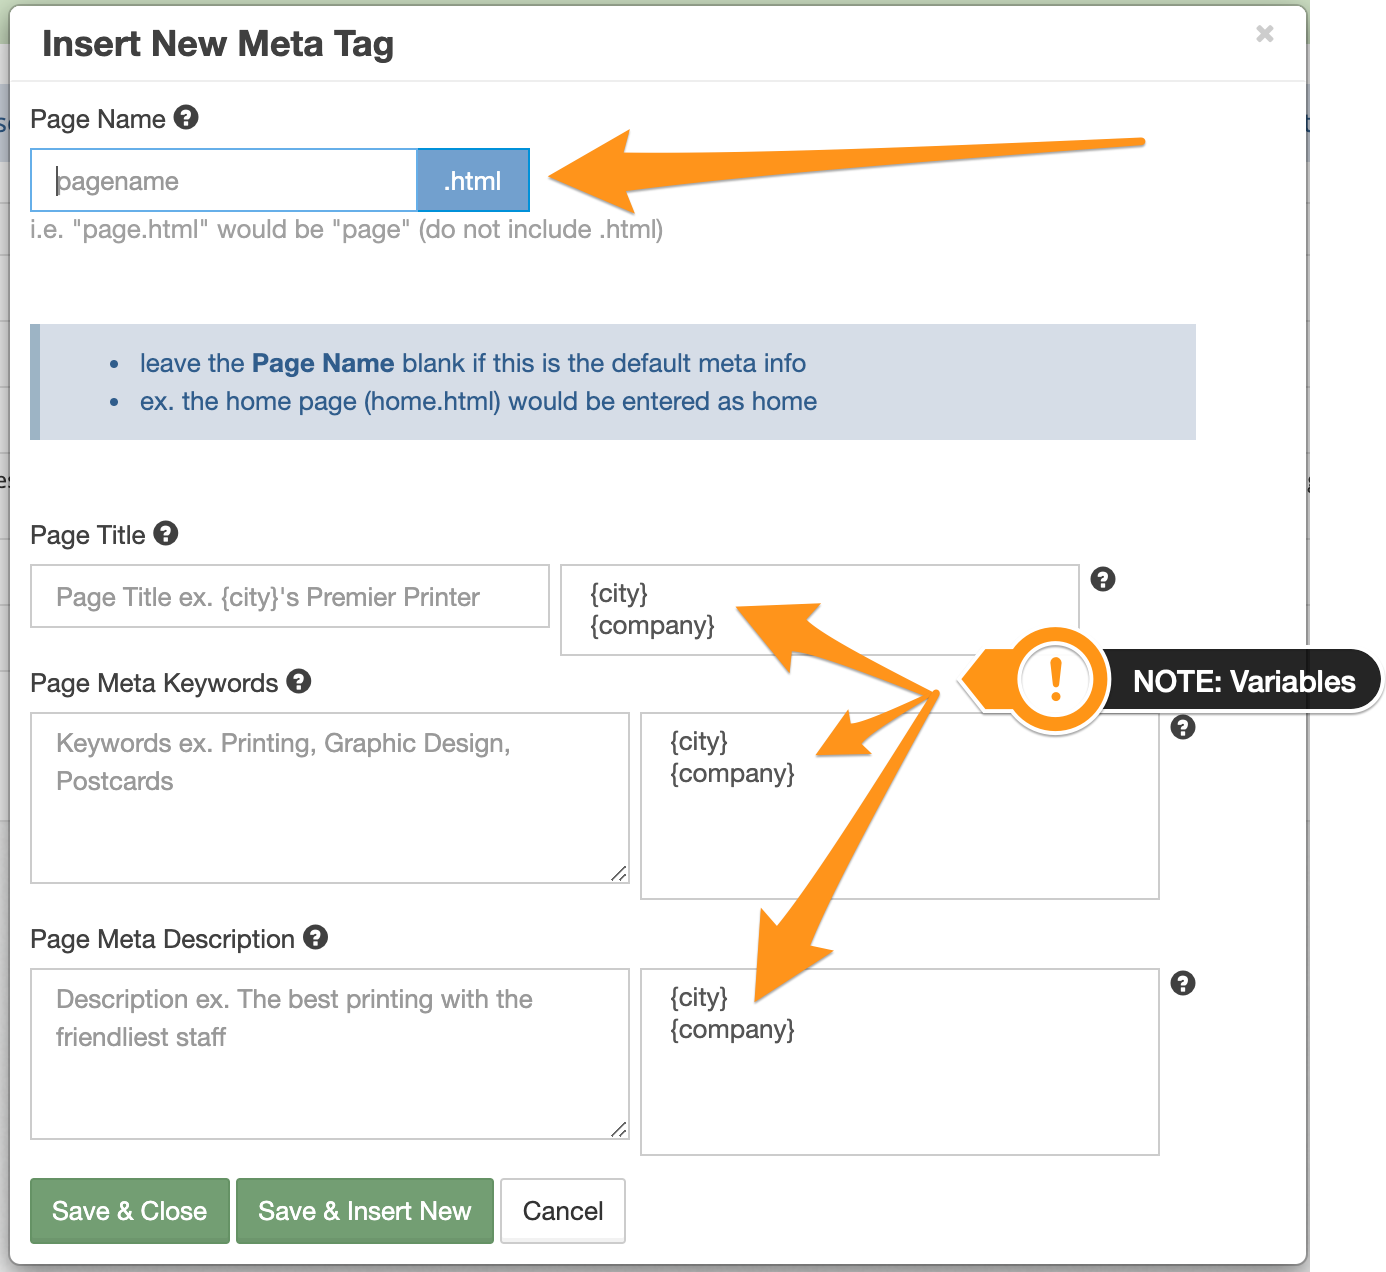Click help icon right of description variables box

click(x=1183, y=983)
